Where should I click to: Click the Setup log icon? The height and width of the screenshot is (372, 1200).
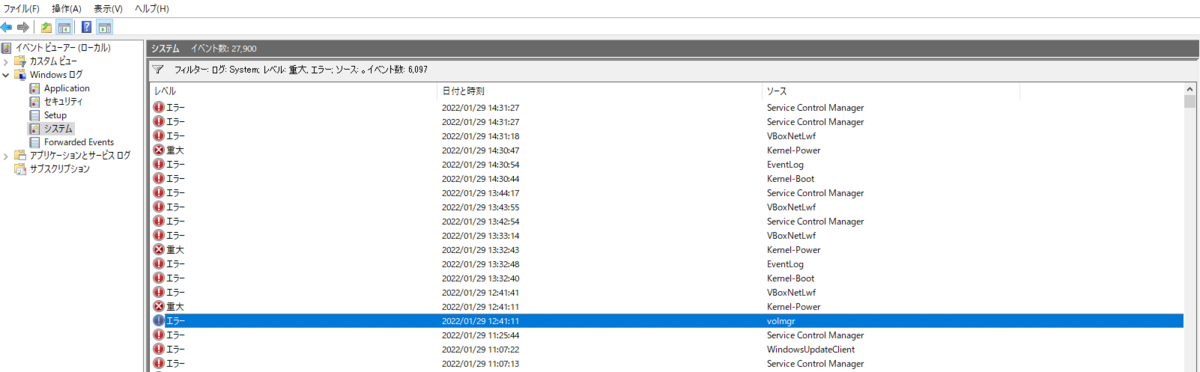click(x=35, y=115)
